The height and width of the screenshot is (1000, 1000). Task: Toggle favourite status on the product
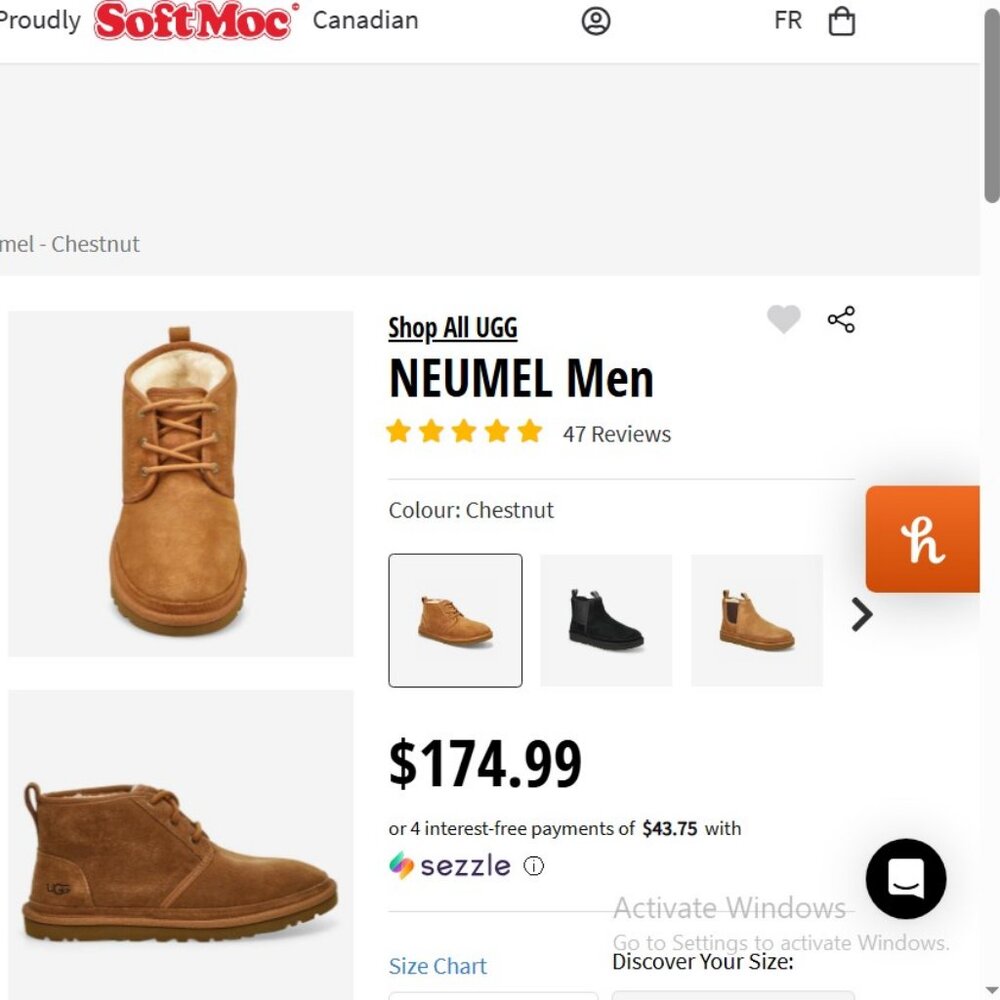click(x=784, y=318)
